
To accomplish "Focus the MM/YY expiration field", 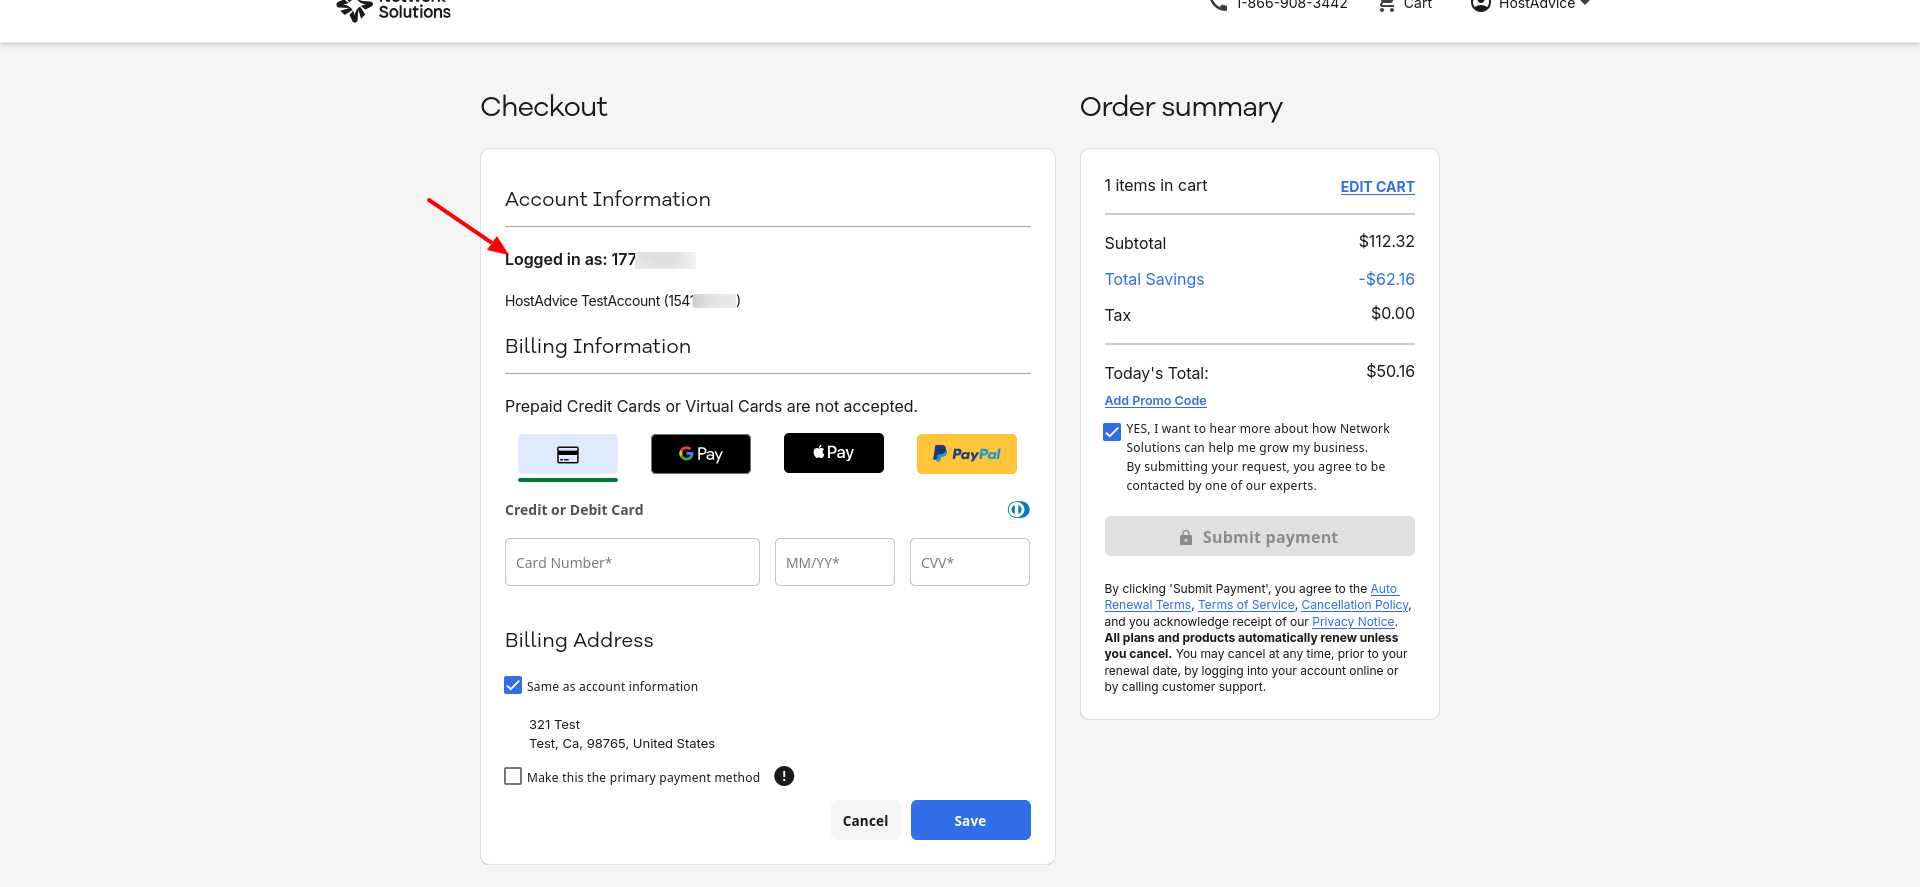I will [x=835, y=562].
